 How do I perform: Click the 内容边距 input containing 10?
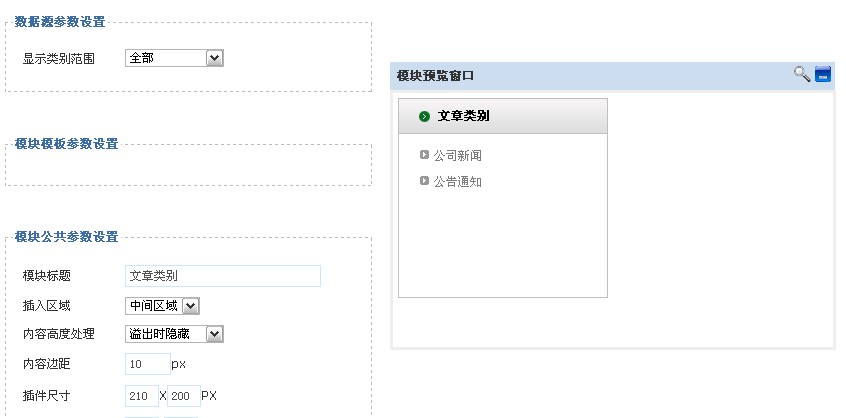(148, 364)
